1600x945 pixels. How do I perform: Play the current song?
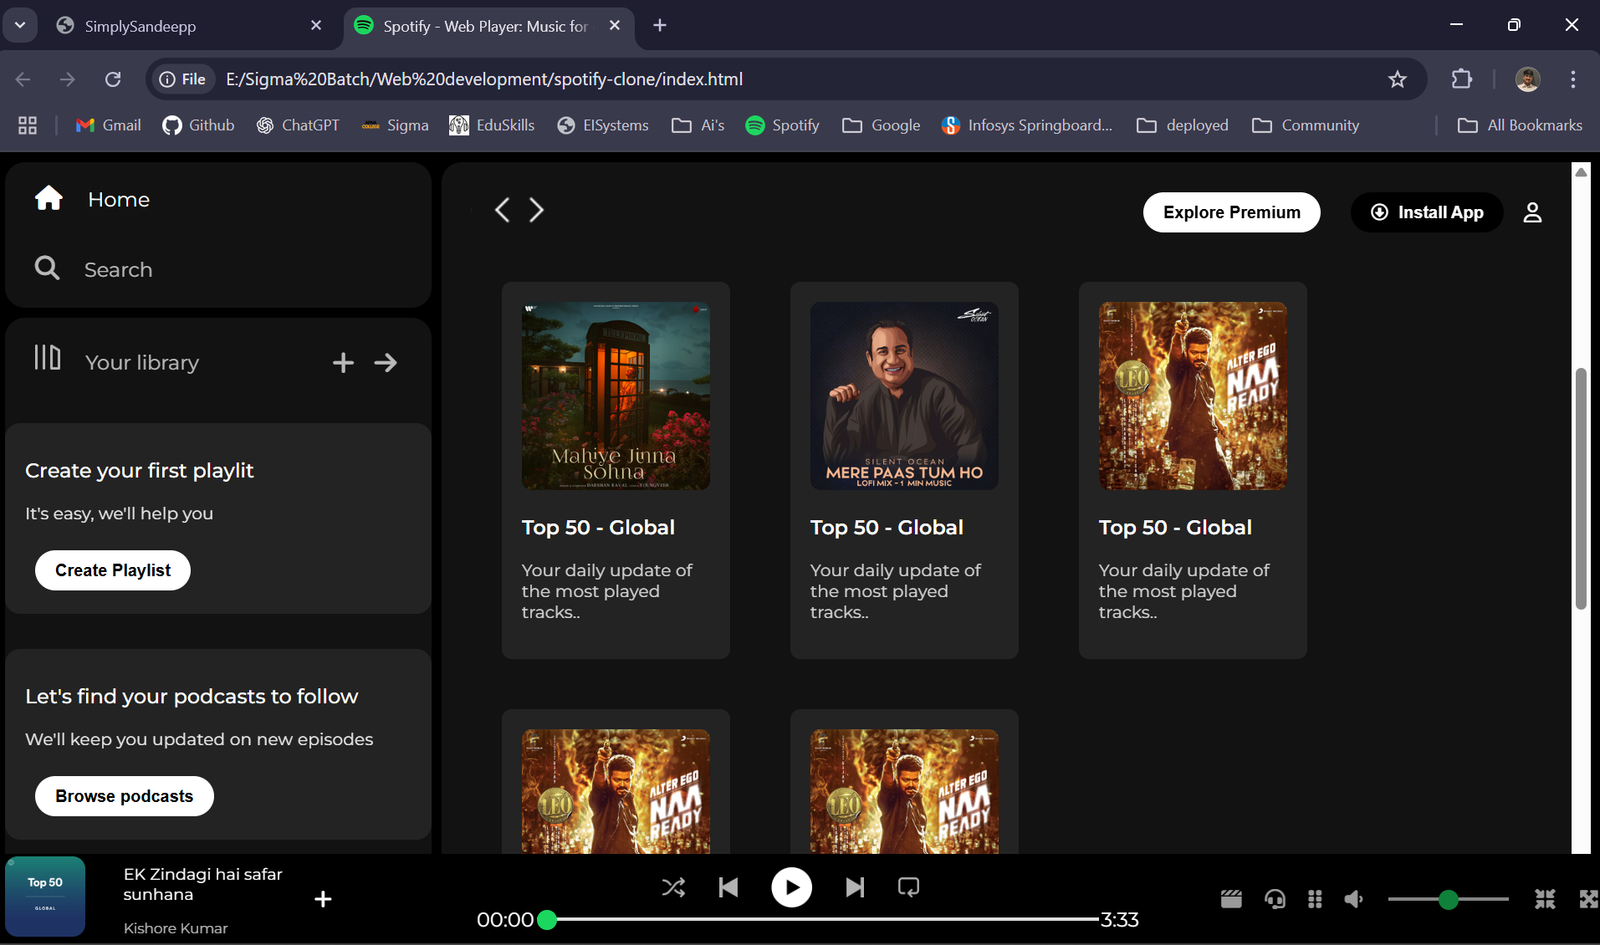coord(791,887)
